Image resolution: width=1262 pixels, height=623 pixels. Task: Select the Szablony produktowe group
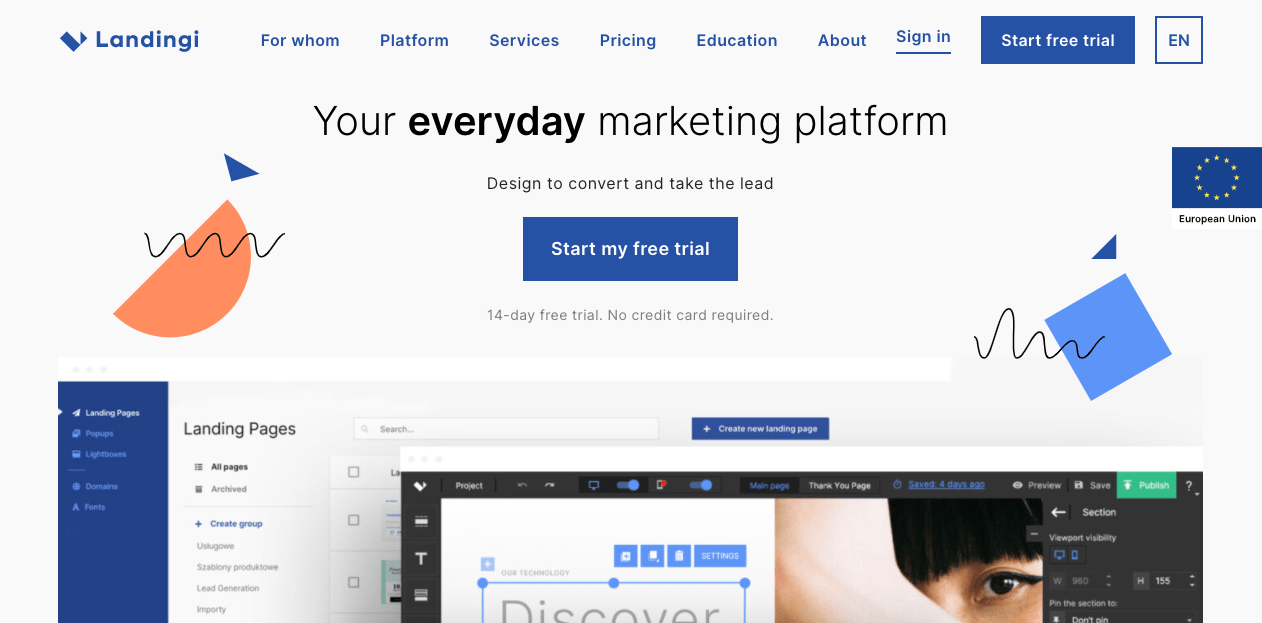(x=237, y=567)
